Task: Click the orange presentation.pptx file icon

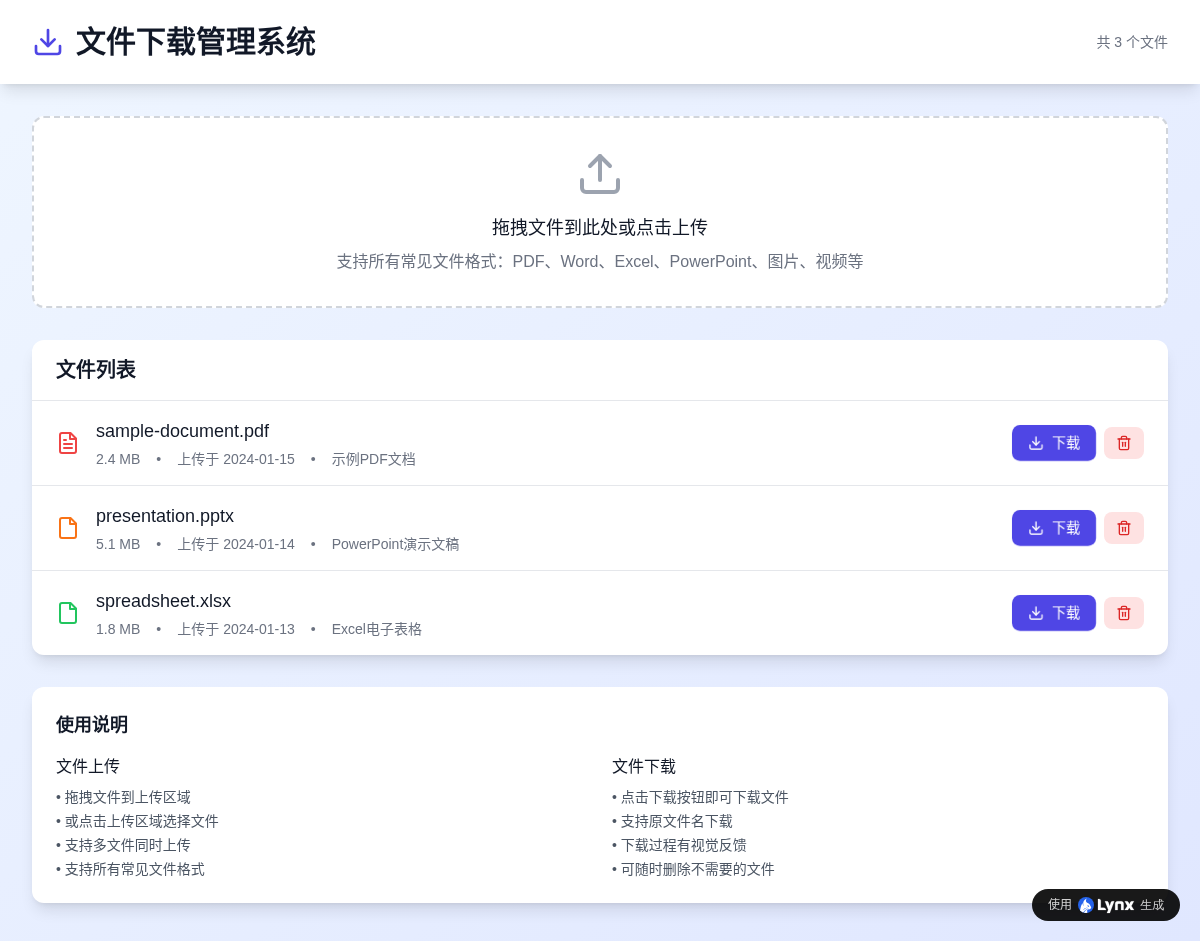Action: pos(68,528)
